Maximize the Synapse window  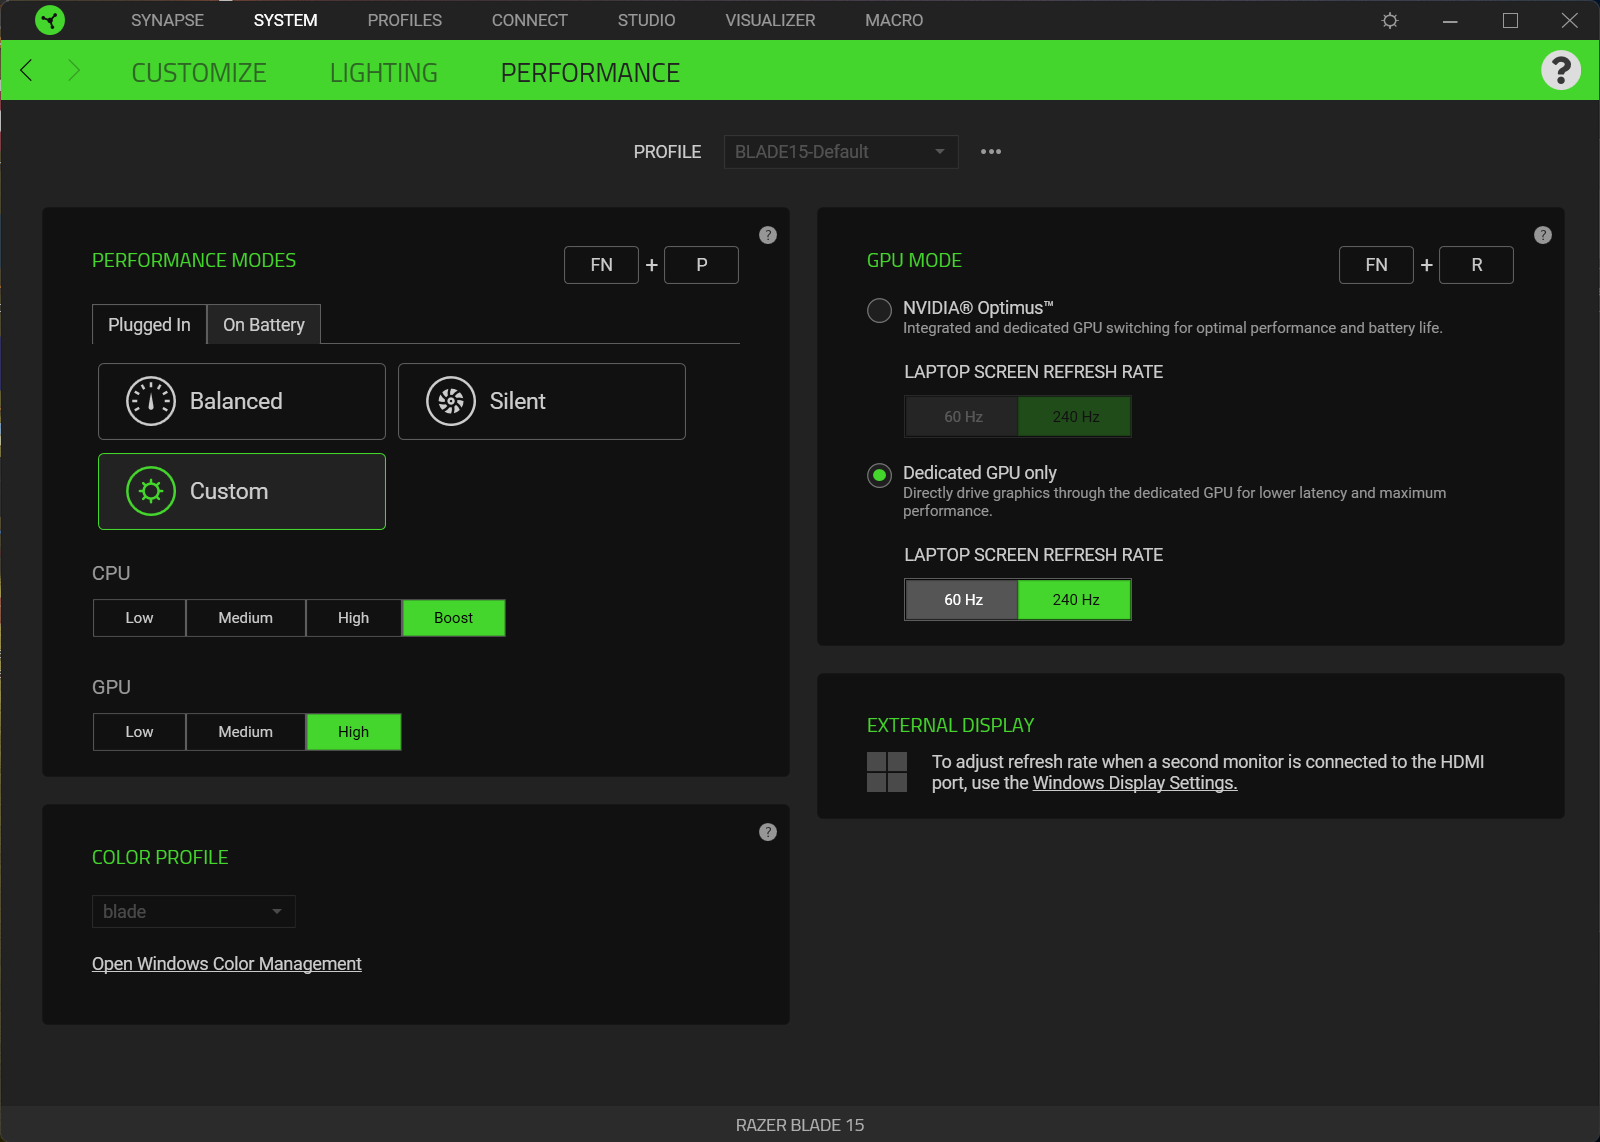coord(1510,20)
